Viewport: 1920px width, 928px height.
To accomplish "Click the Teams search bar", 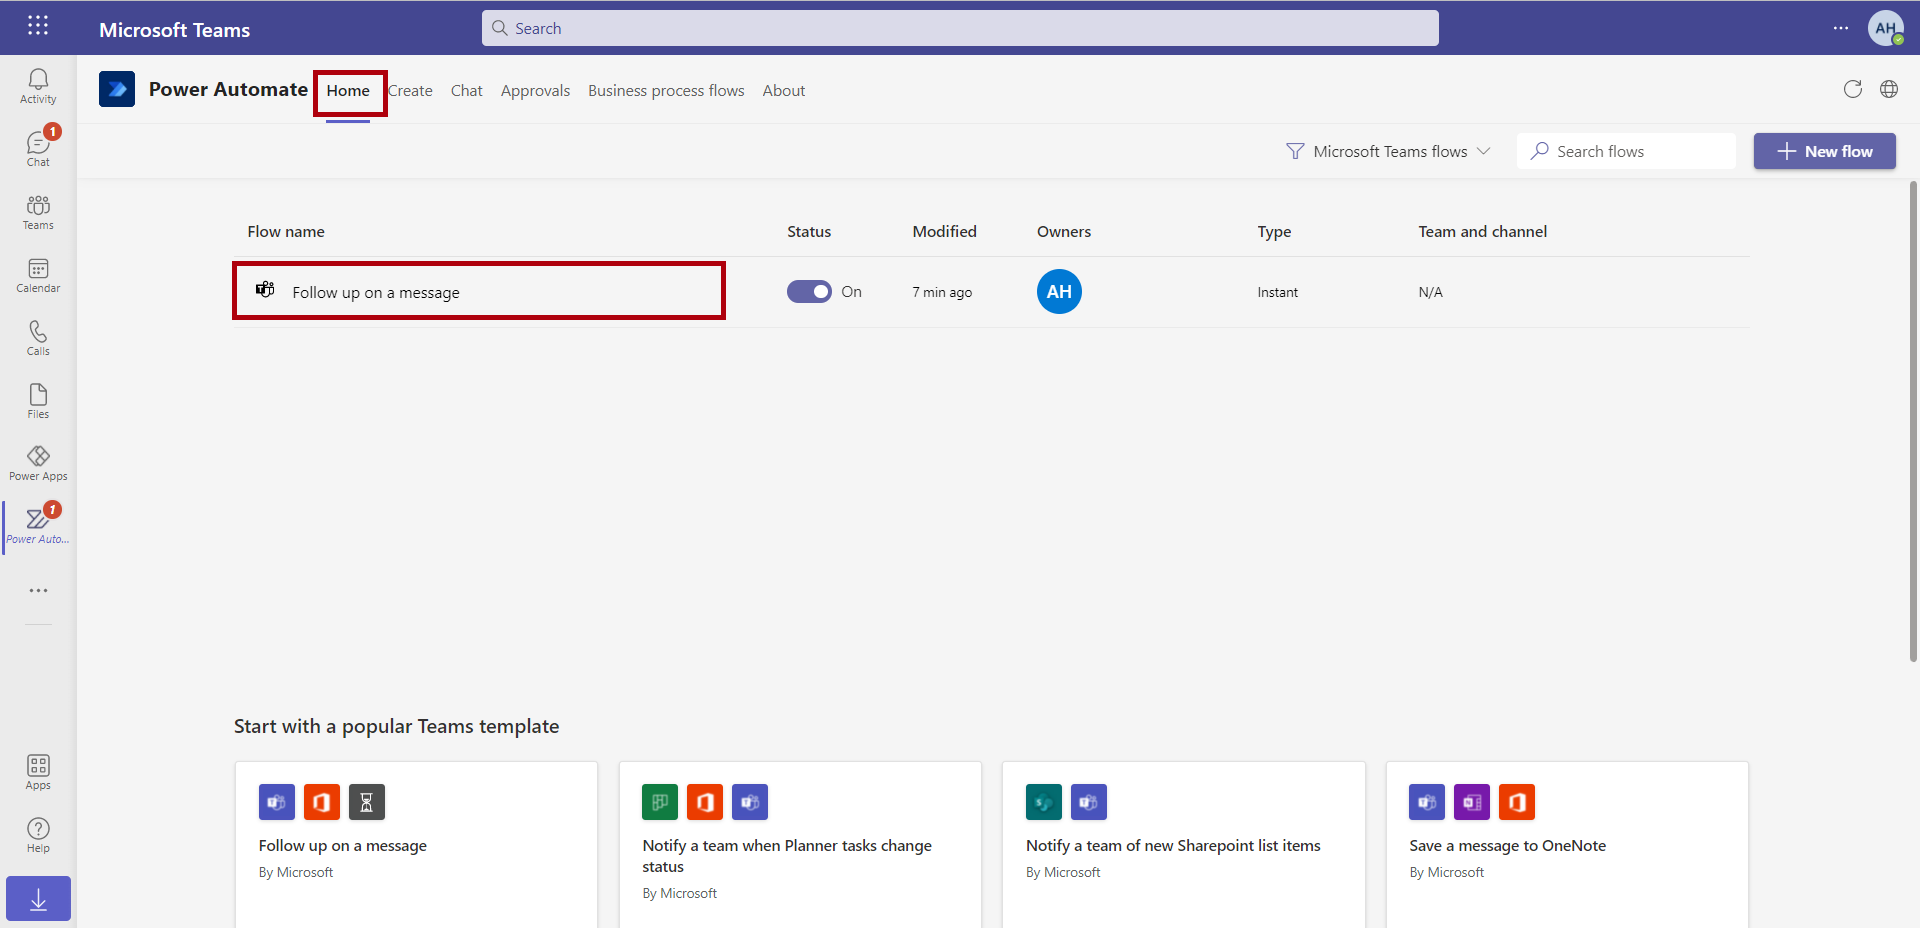I will coord(960,28).
